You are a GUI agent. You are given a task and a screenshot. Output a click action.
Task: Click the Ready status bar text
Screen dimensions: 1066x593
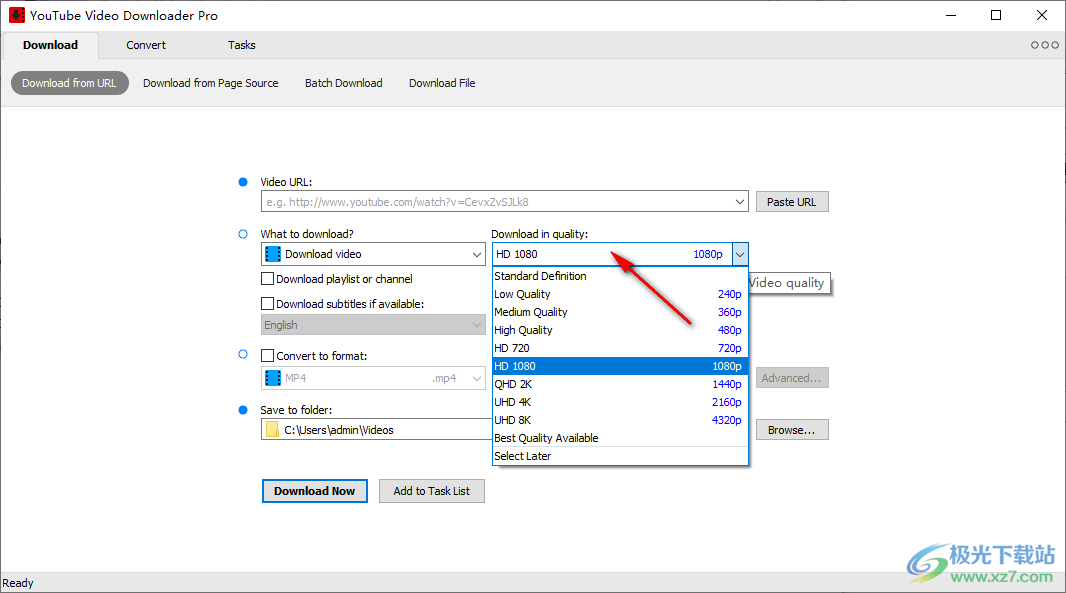pyautogui.click(x=18, y=583)
